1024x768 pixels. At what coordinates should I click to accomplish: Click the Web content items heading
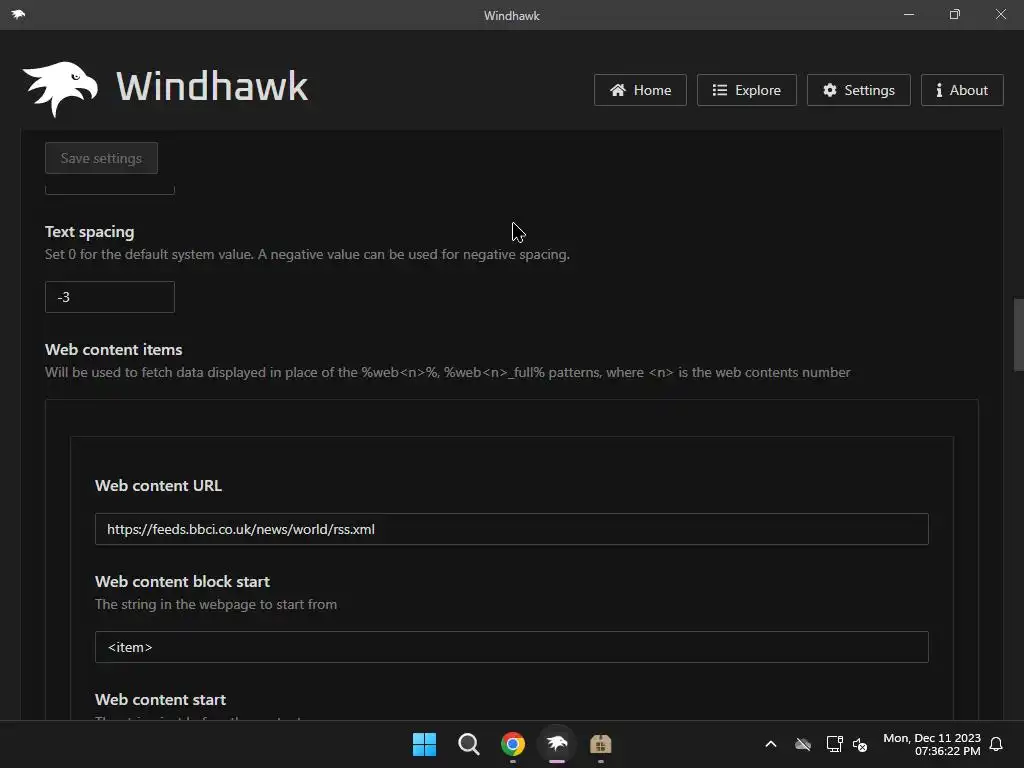click(x=114, y=349)
